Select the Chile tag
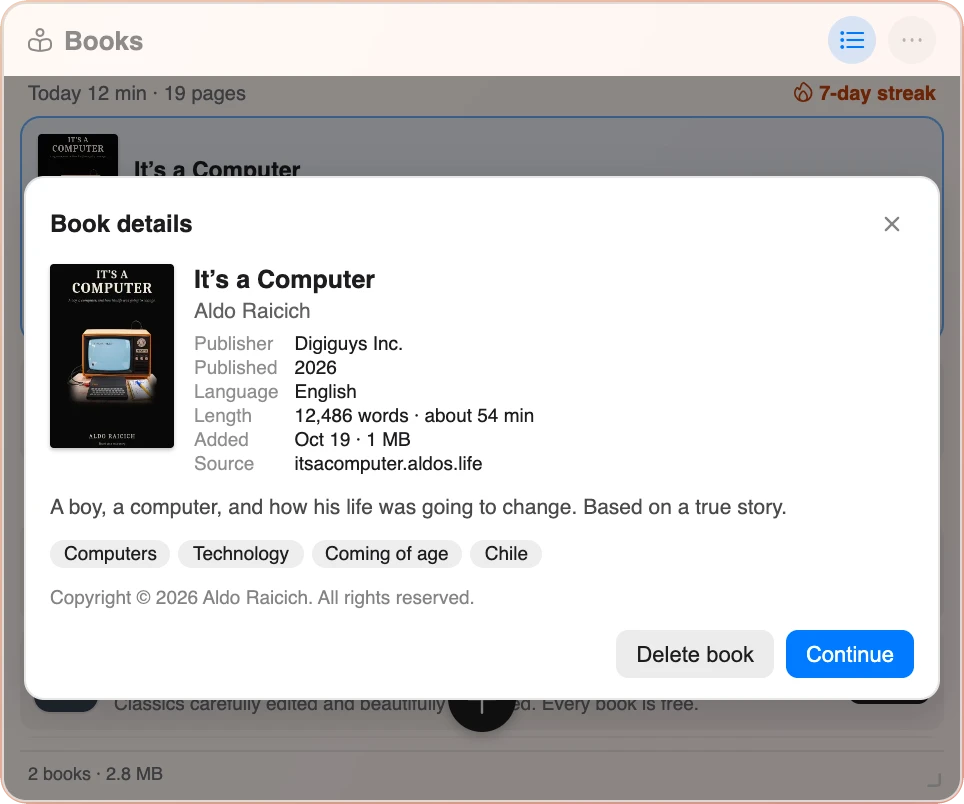964x804 pixels. pos(505,554)
